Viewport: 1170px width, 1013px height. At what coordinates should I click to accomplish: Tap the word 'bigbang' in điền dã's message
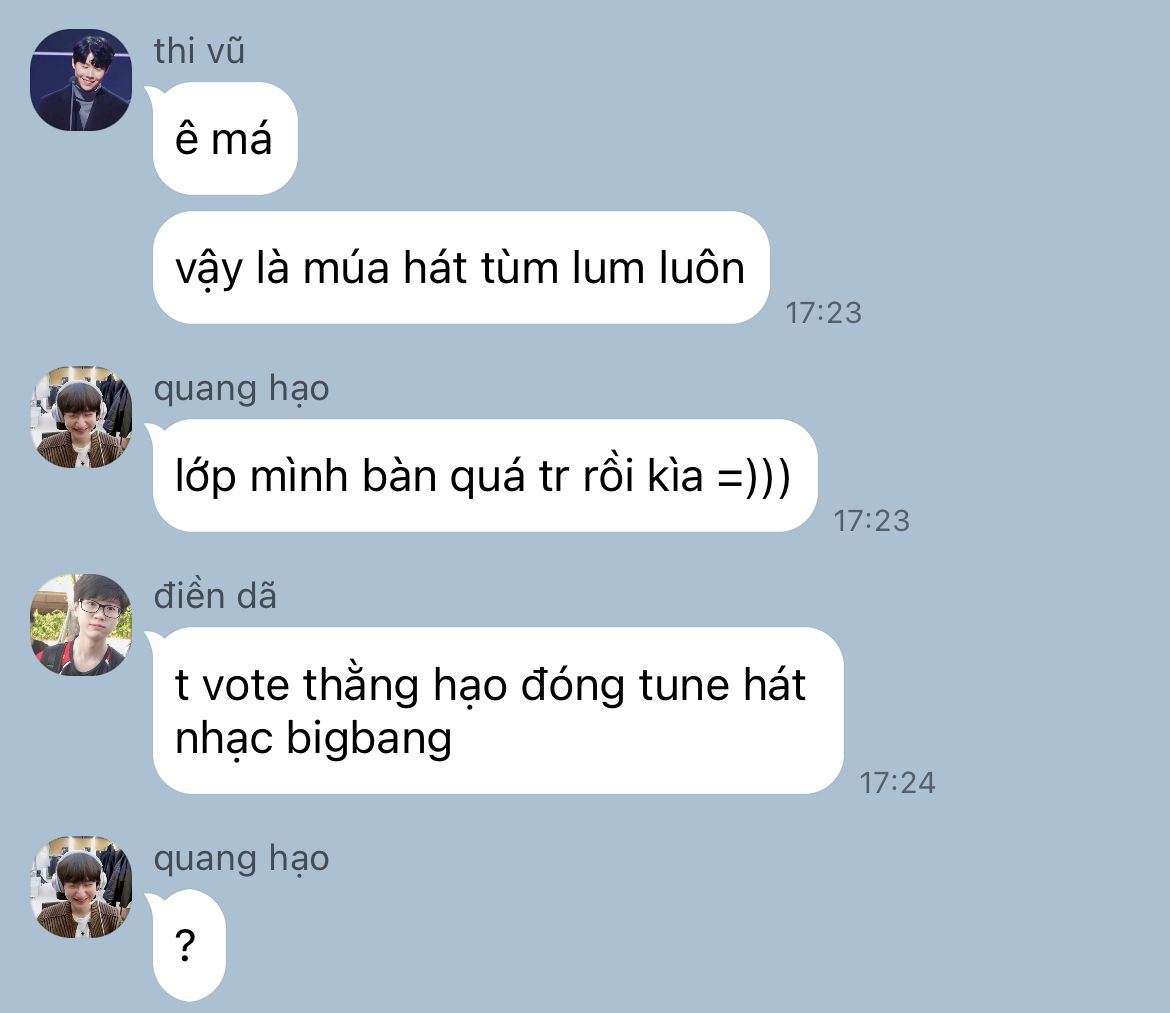tap(369, 740)
